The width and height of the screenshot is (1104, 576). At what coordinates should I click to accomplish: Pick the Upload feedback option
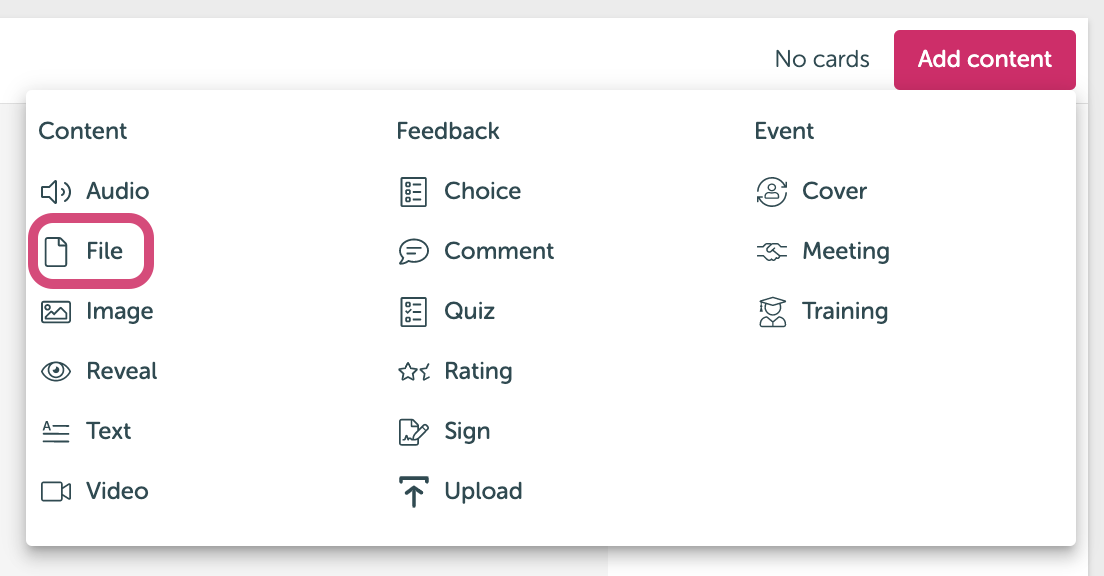[x=460, y=491]
